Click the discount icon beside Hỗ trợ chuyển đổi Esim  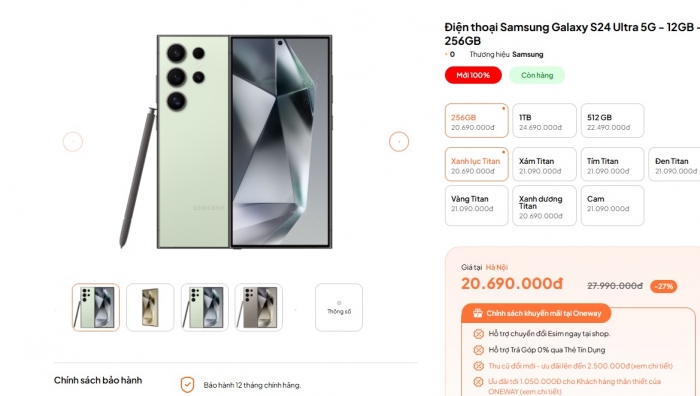pyautogui.click(x=478, y=333)
